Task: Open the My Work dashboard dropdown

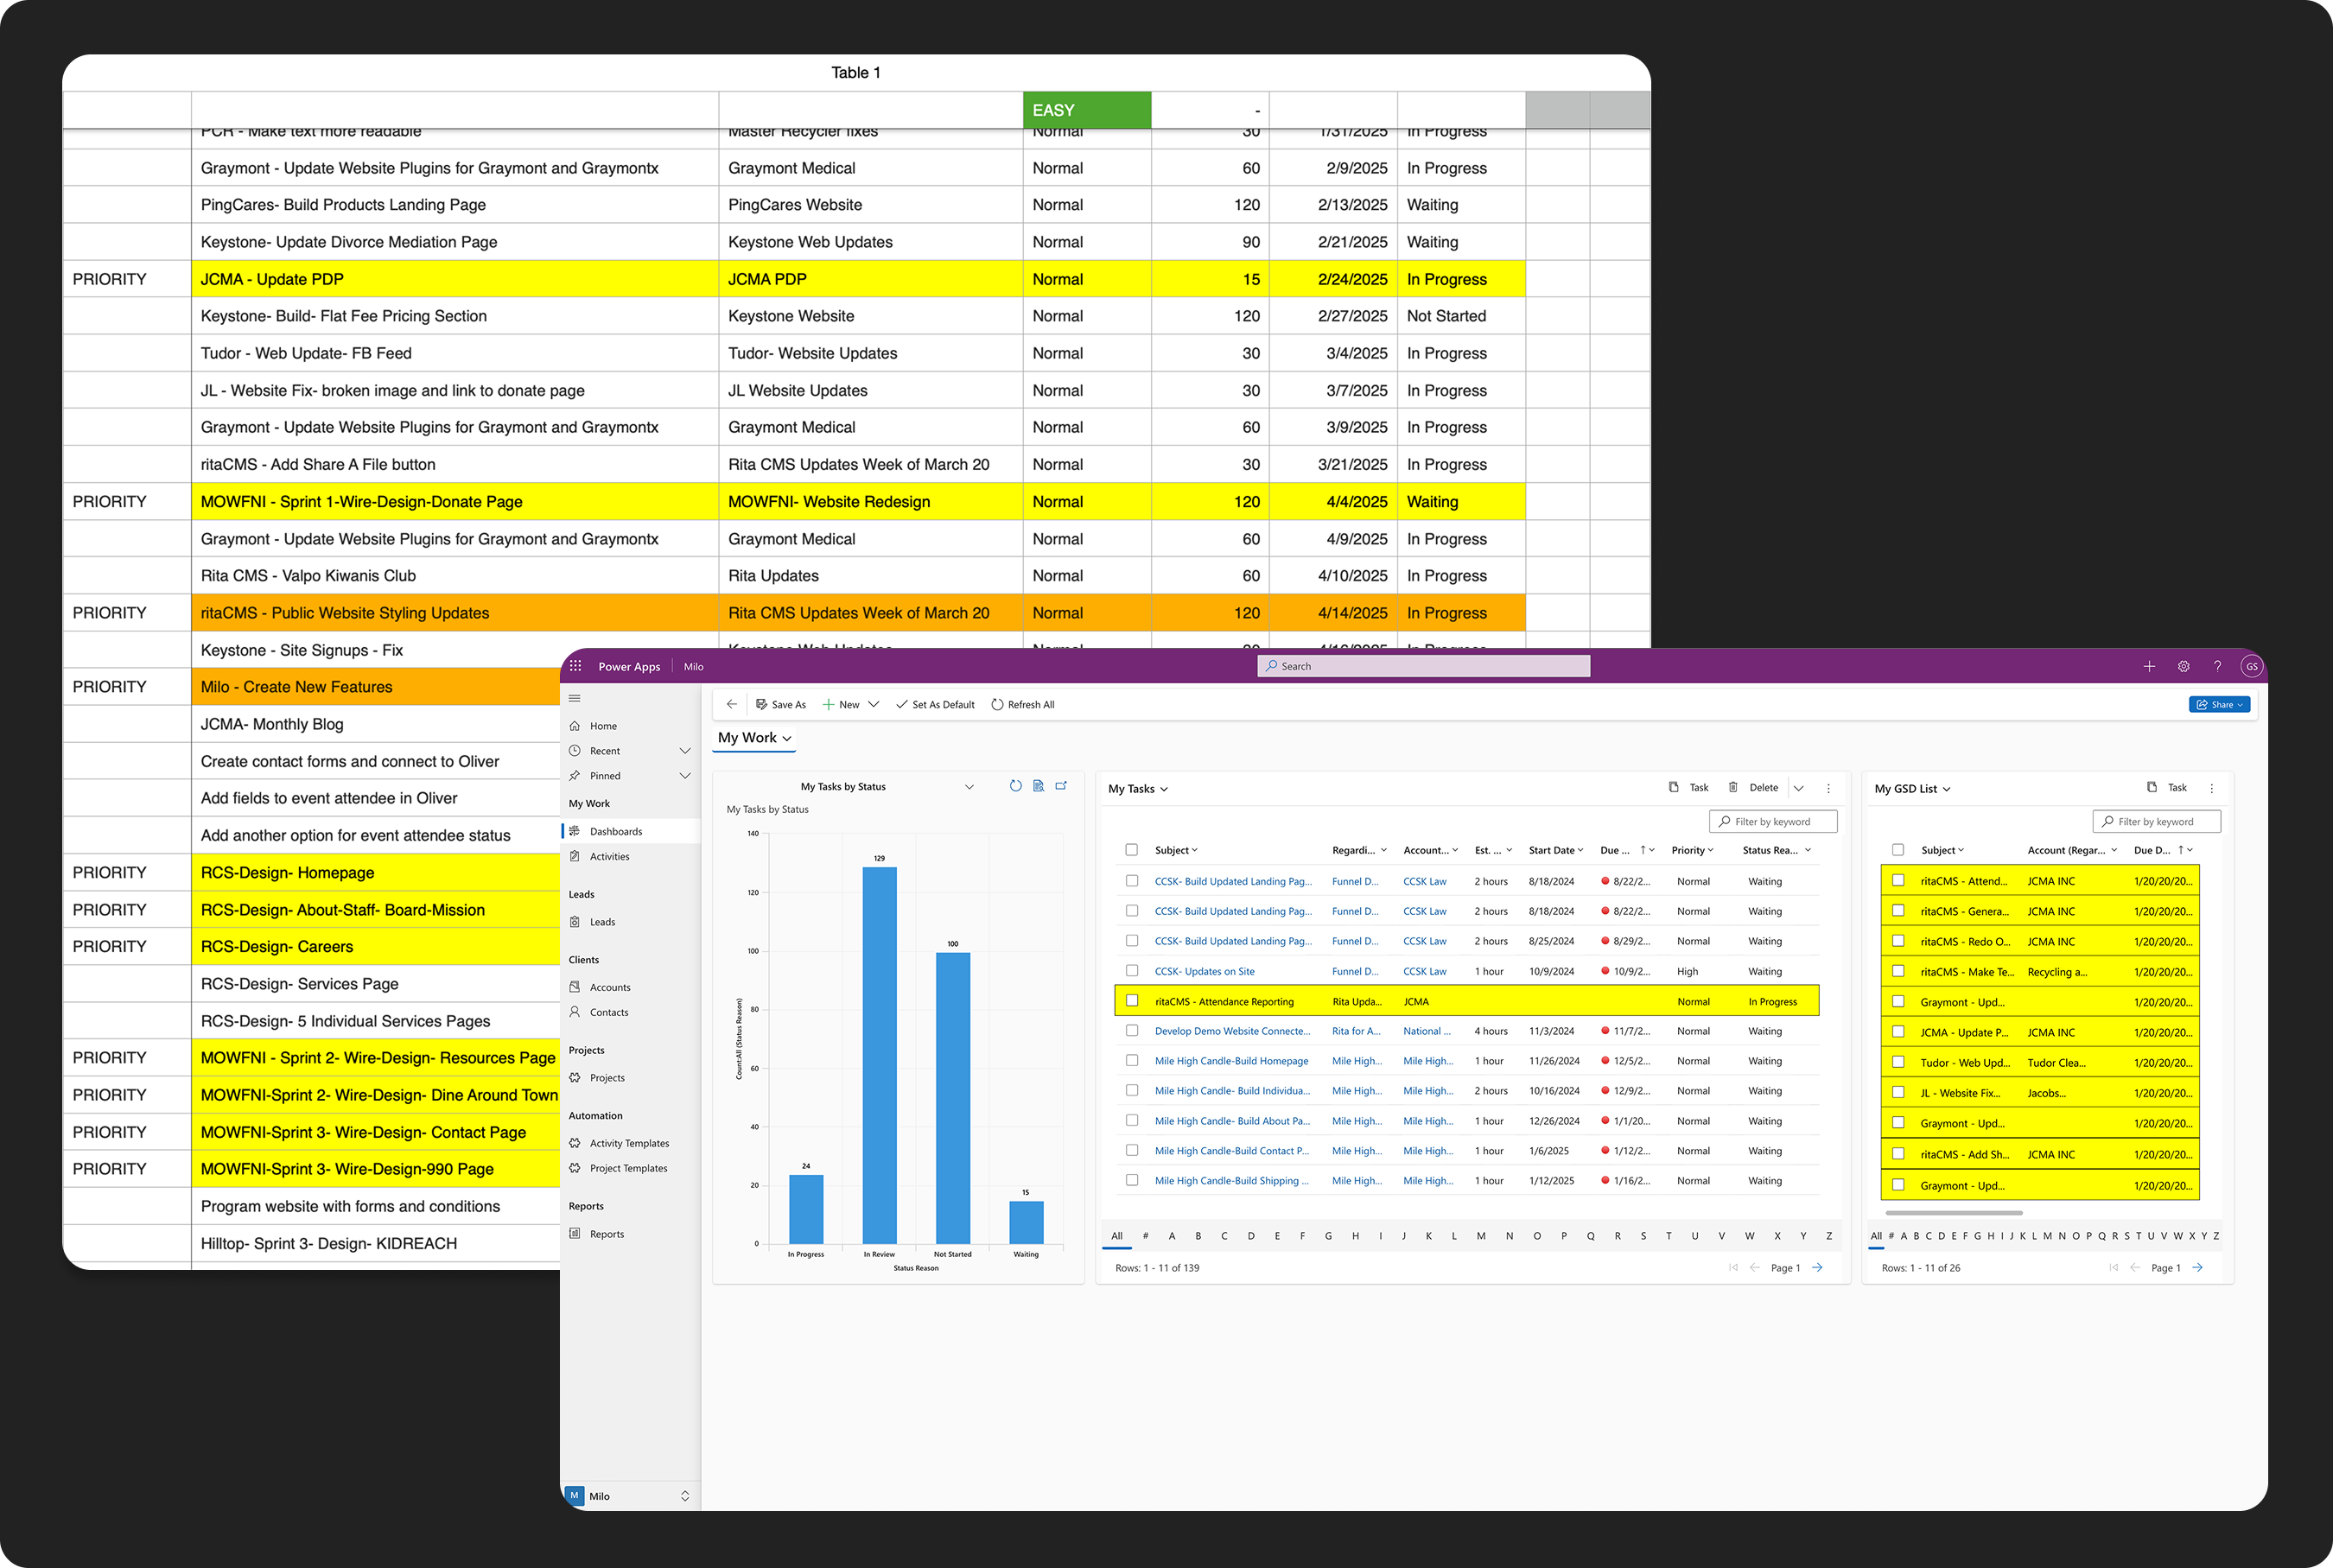Action: 755,738
